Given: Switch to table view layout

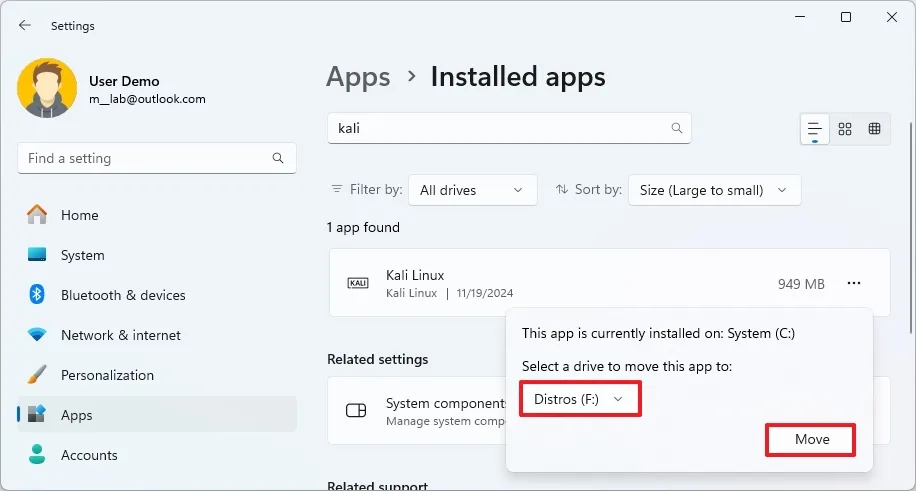Looking at the screenshot, I should point(875,129).
